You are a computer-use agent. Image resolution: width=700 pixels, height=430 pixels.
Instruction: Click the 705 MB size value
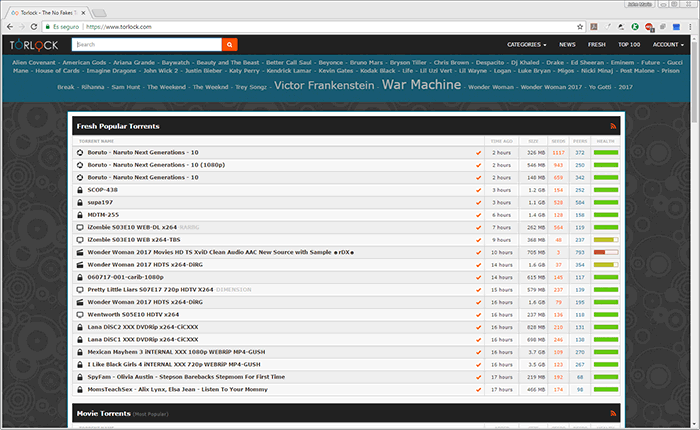(536, 252)
